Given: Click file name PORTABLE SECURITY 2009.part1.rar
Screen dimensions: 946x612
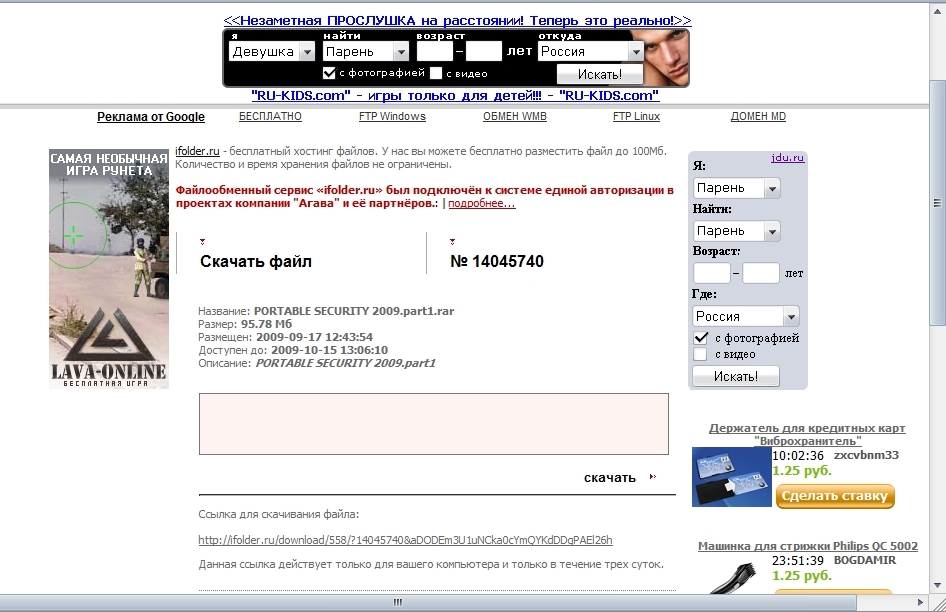Looking at the screenshot, I should 354,311.
